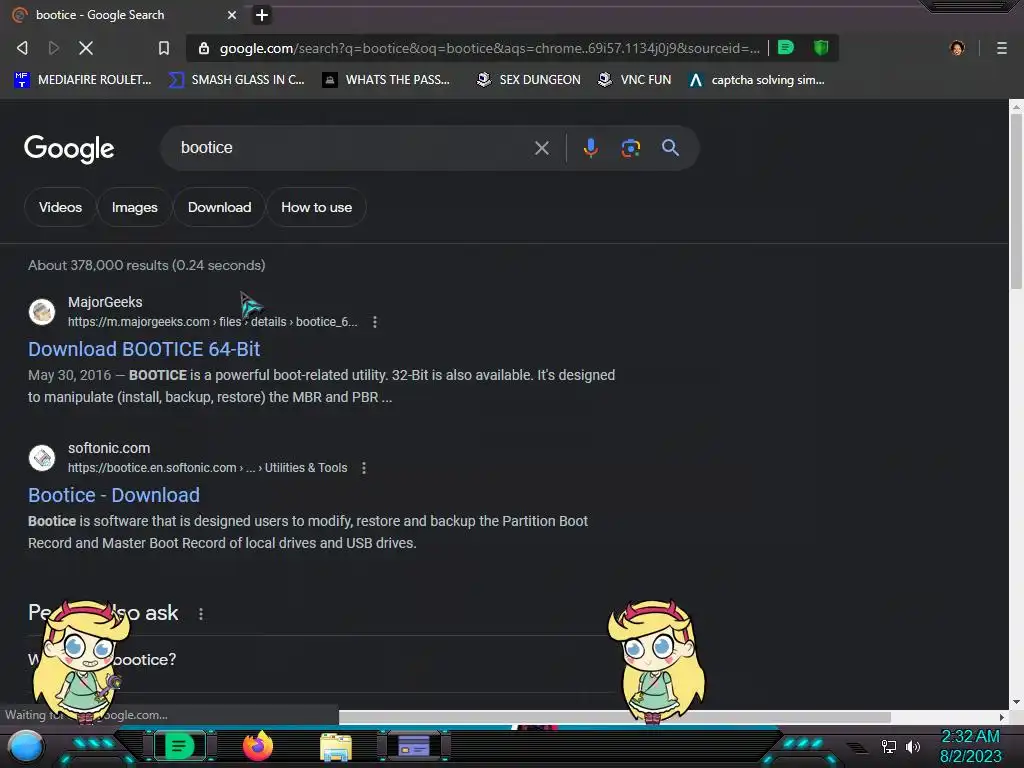The image size is (1024, 768).
Task: Click the vertical scrollbar thumb
Action: [1016, 201]
